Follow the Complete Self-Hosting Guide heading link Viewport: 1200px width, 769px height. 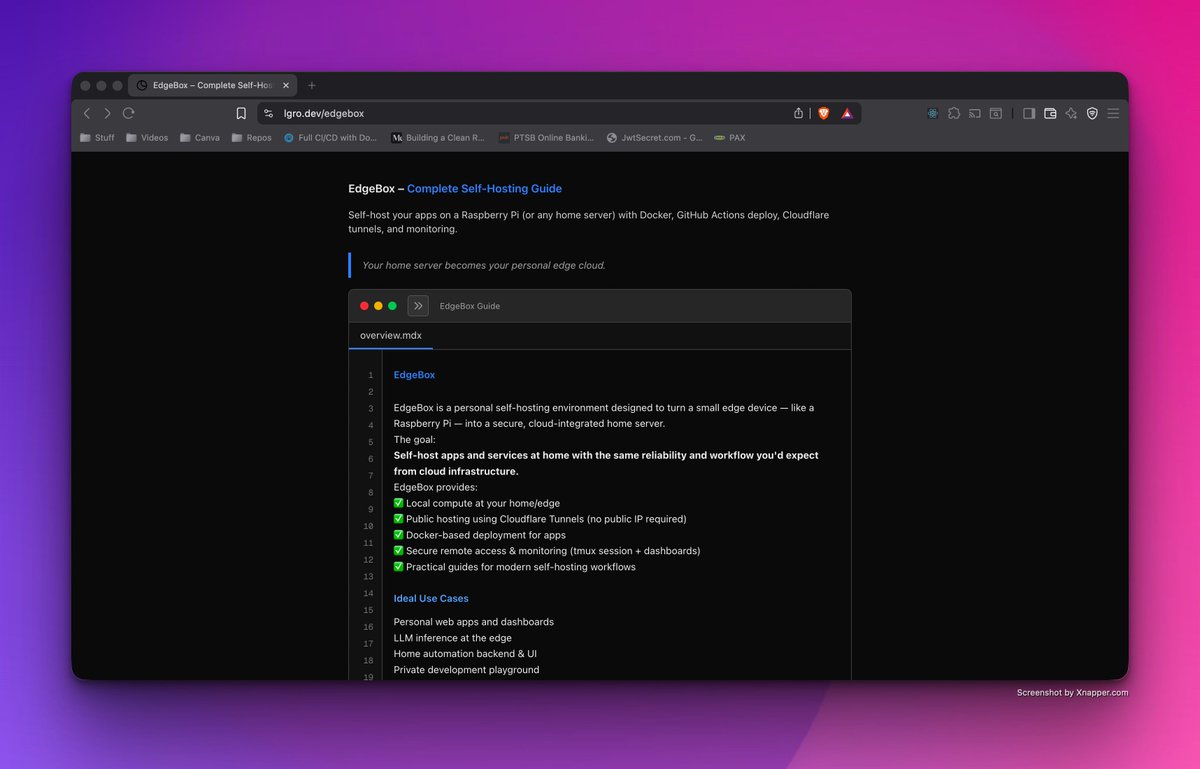[x=484, y=188]
